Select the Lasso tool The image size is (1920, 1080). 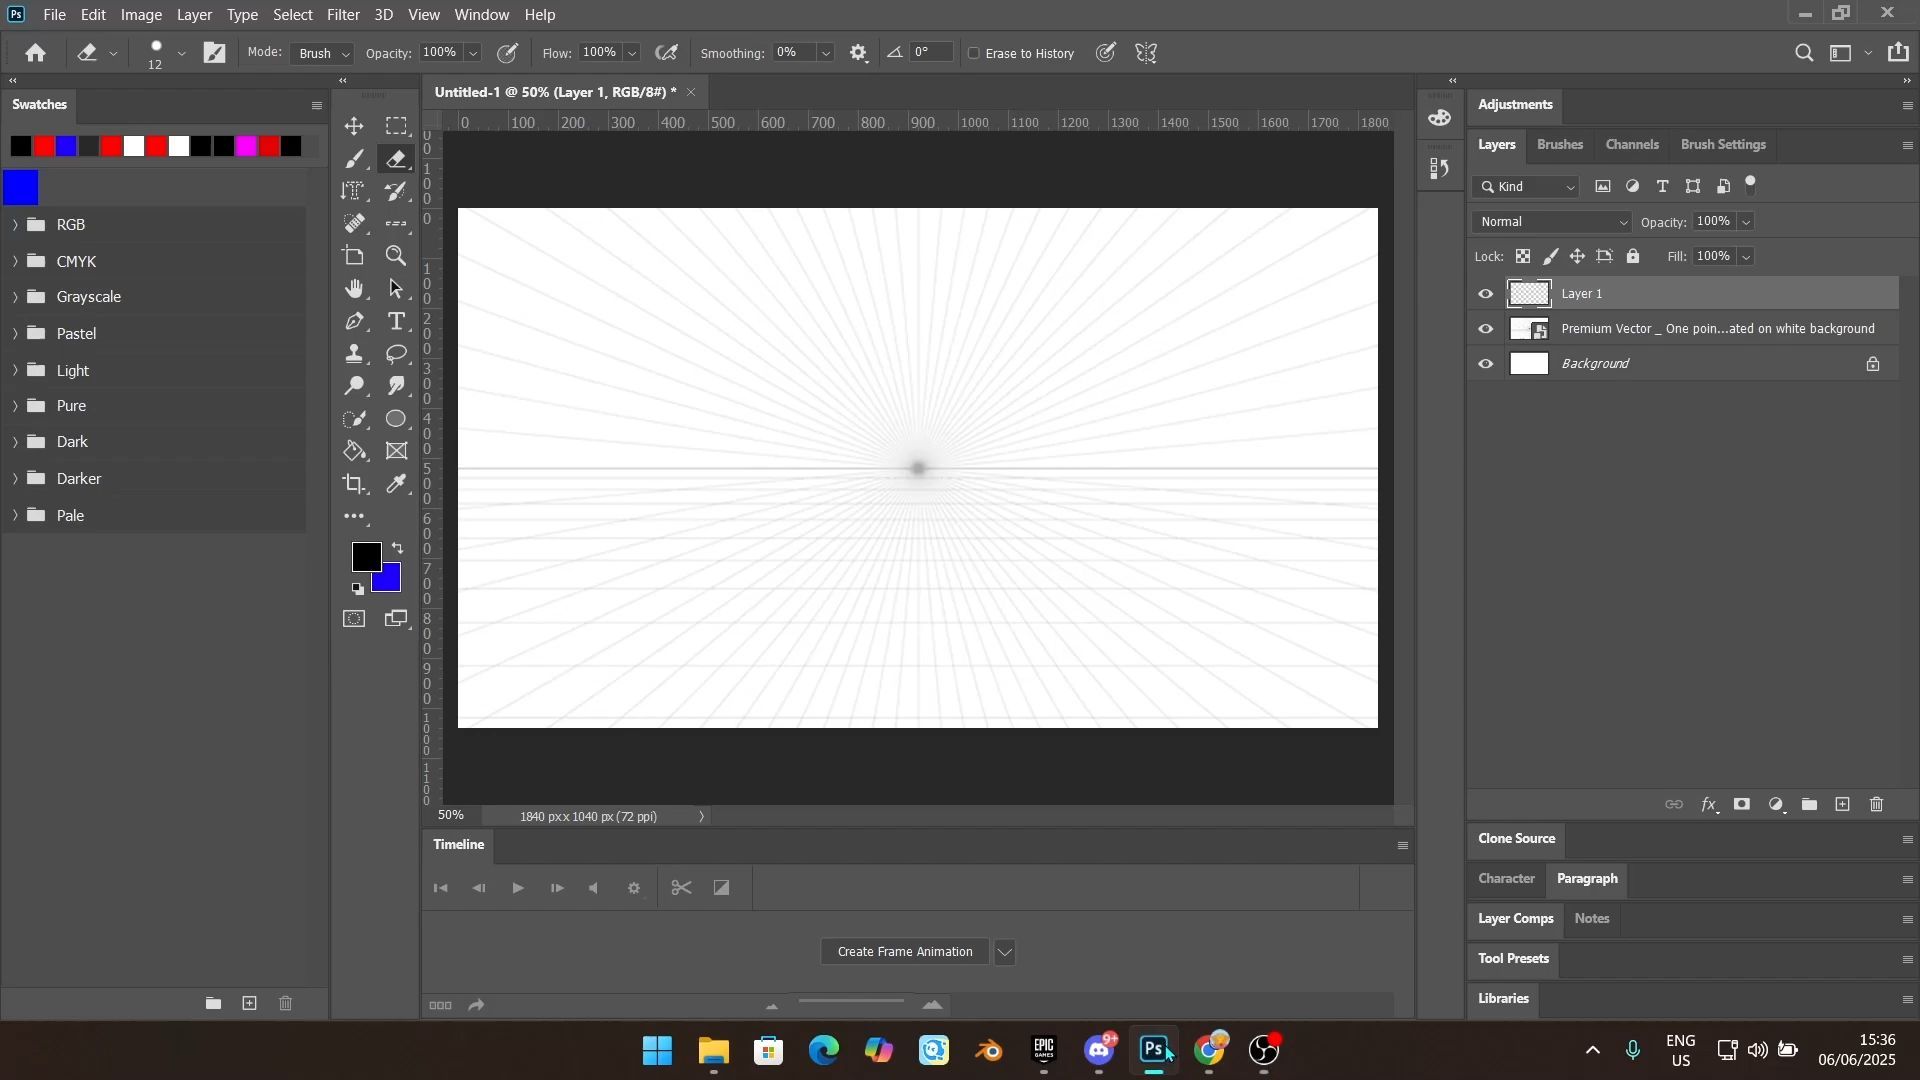[397, 354]
